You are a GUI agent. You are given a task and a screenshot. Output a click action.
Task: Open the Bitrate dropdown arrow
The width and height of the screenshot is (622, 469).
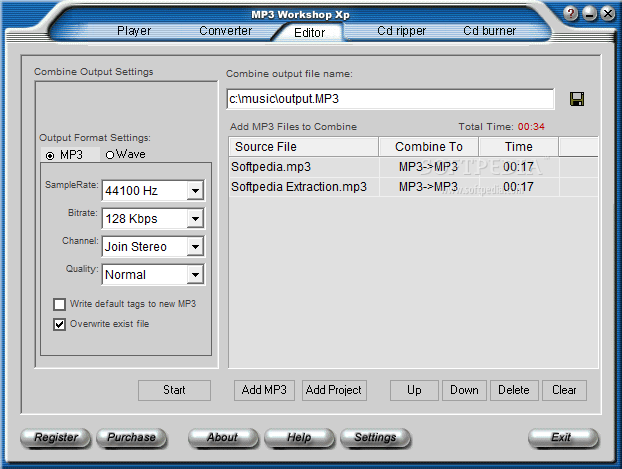tap(195, 219)
